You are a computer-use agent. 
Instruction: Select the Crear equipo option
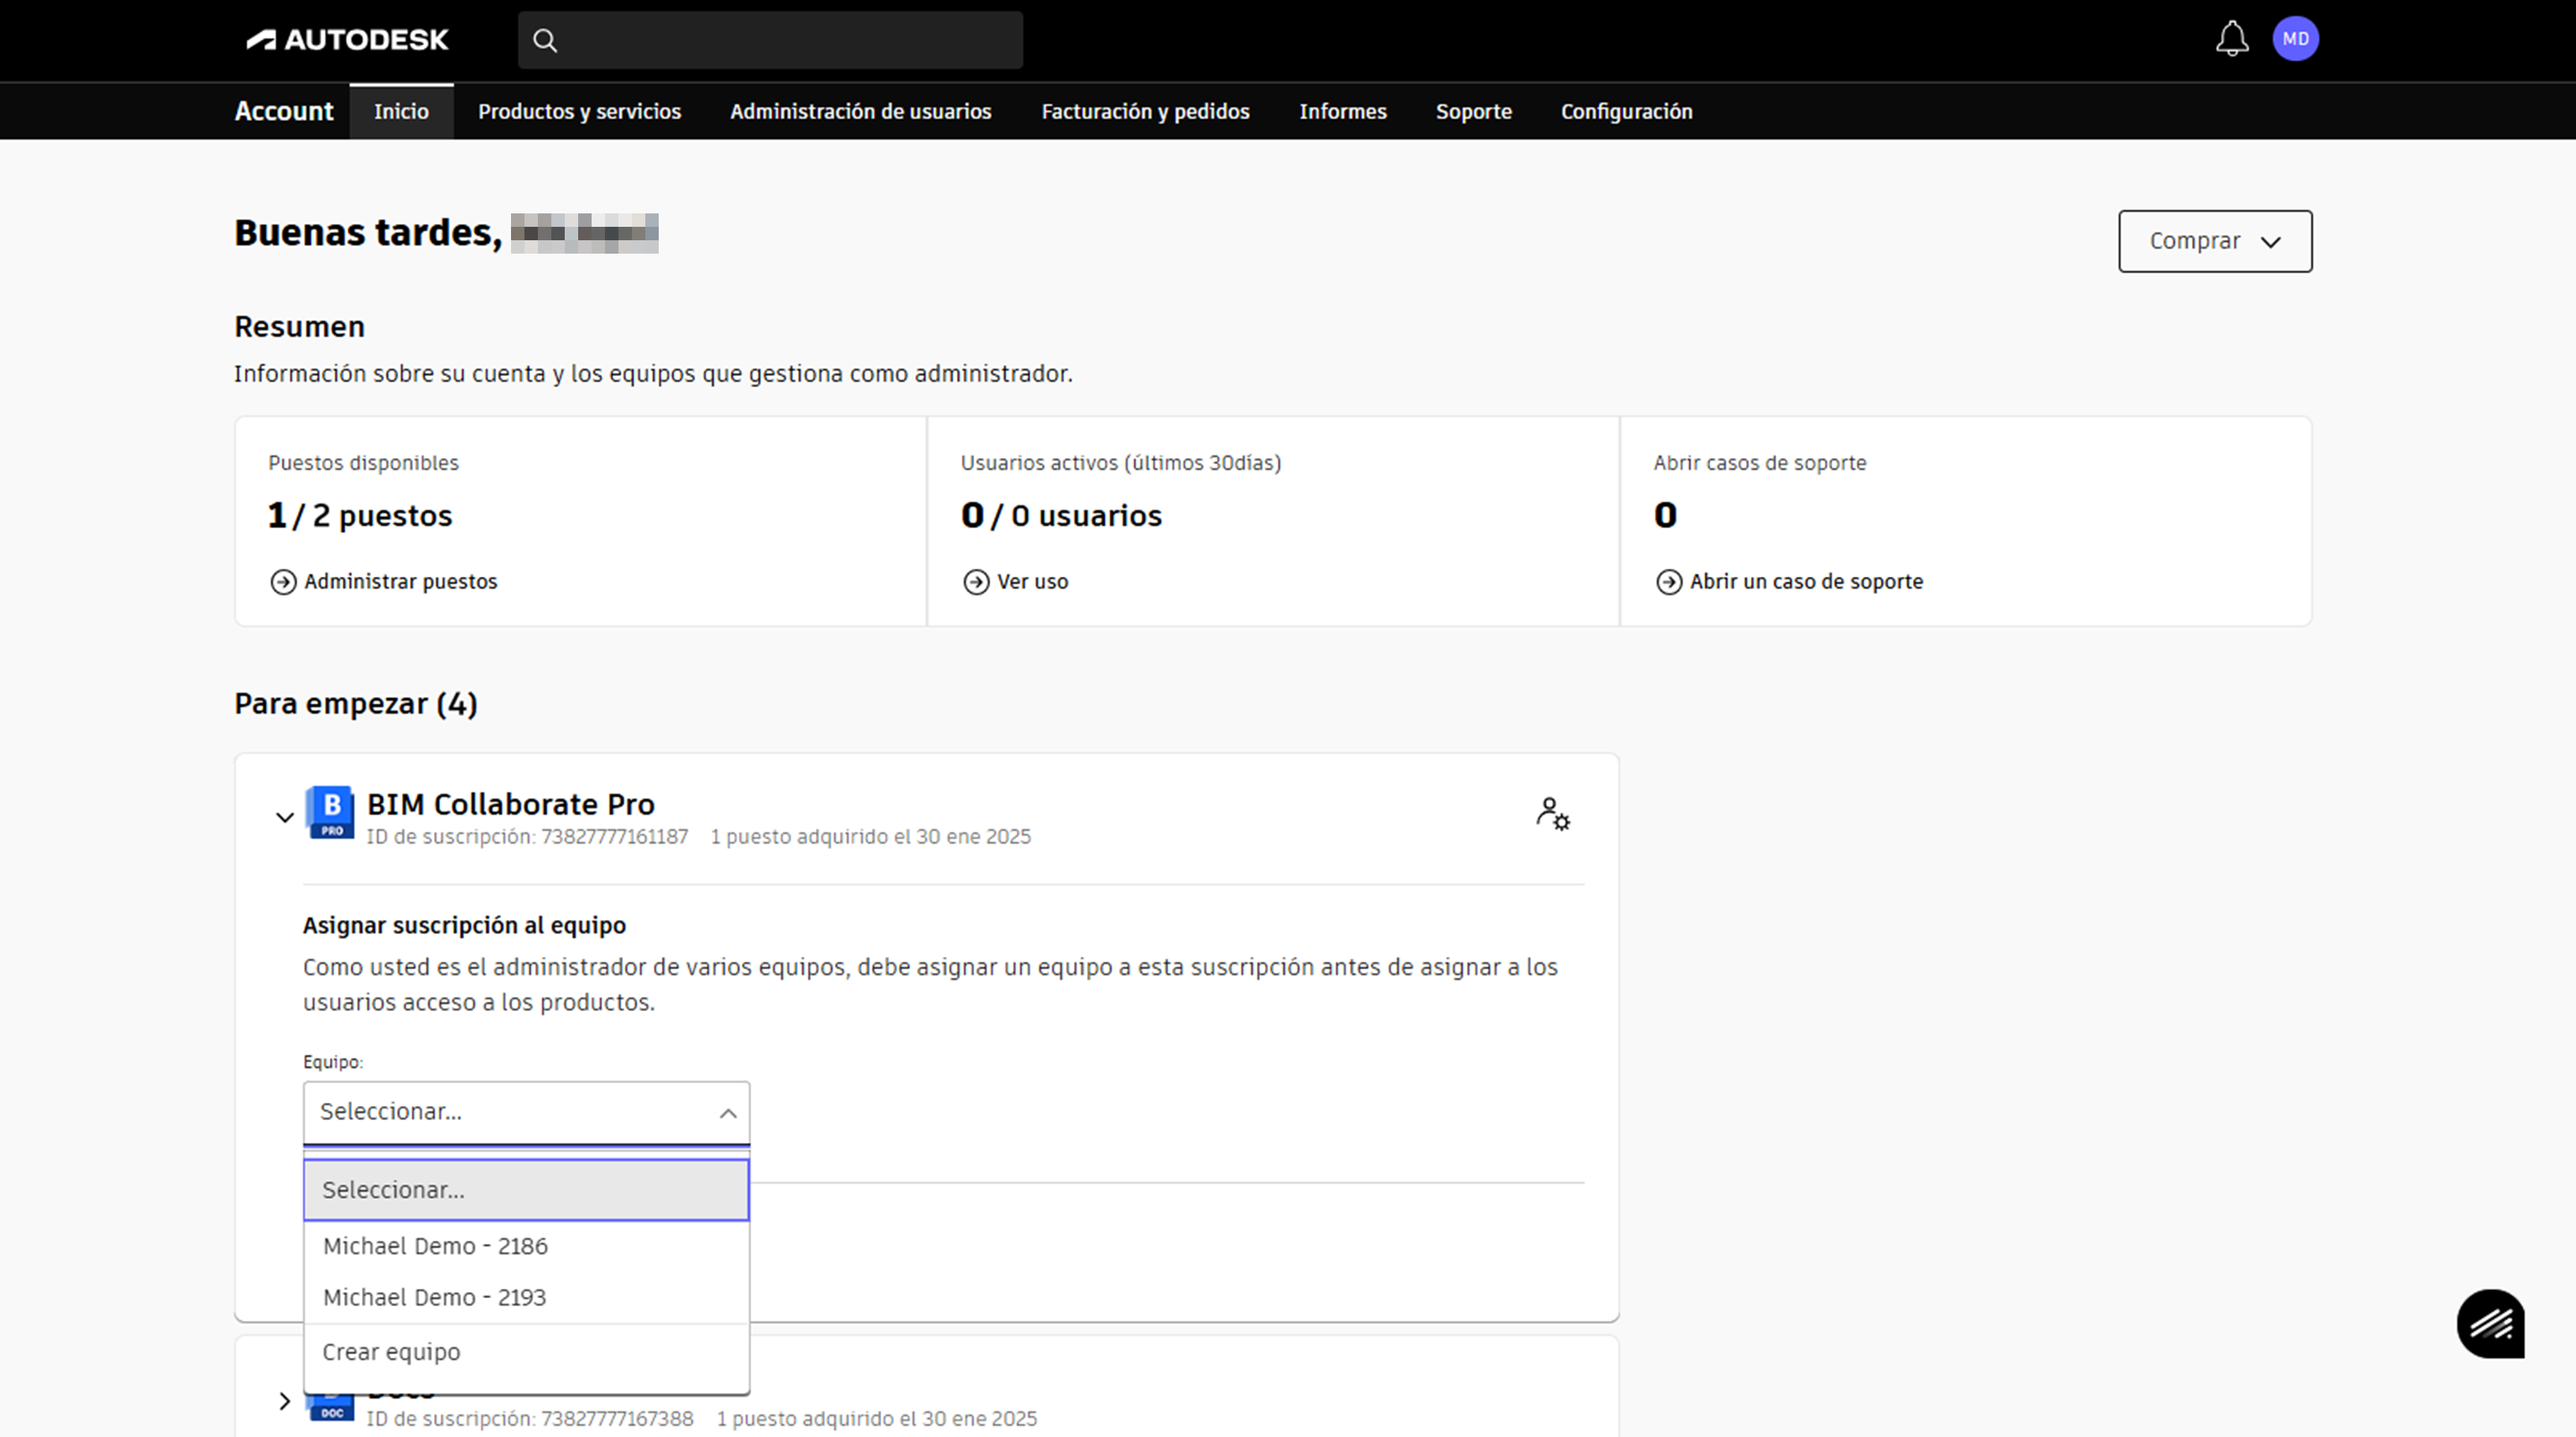click(x=391, y=1352)
